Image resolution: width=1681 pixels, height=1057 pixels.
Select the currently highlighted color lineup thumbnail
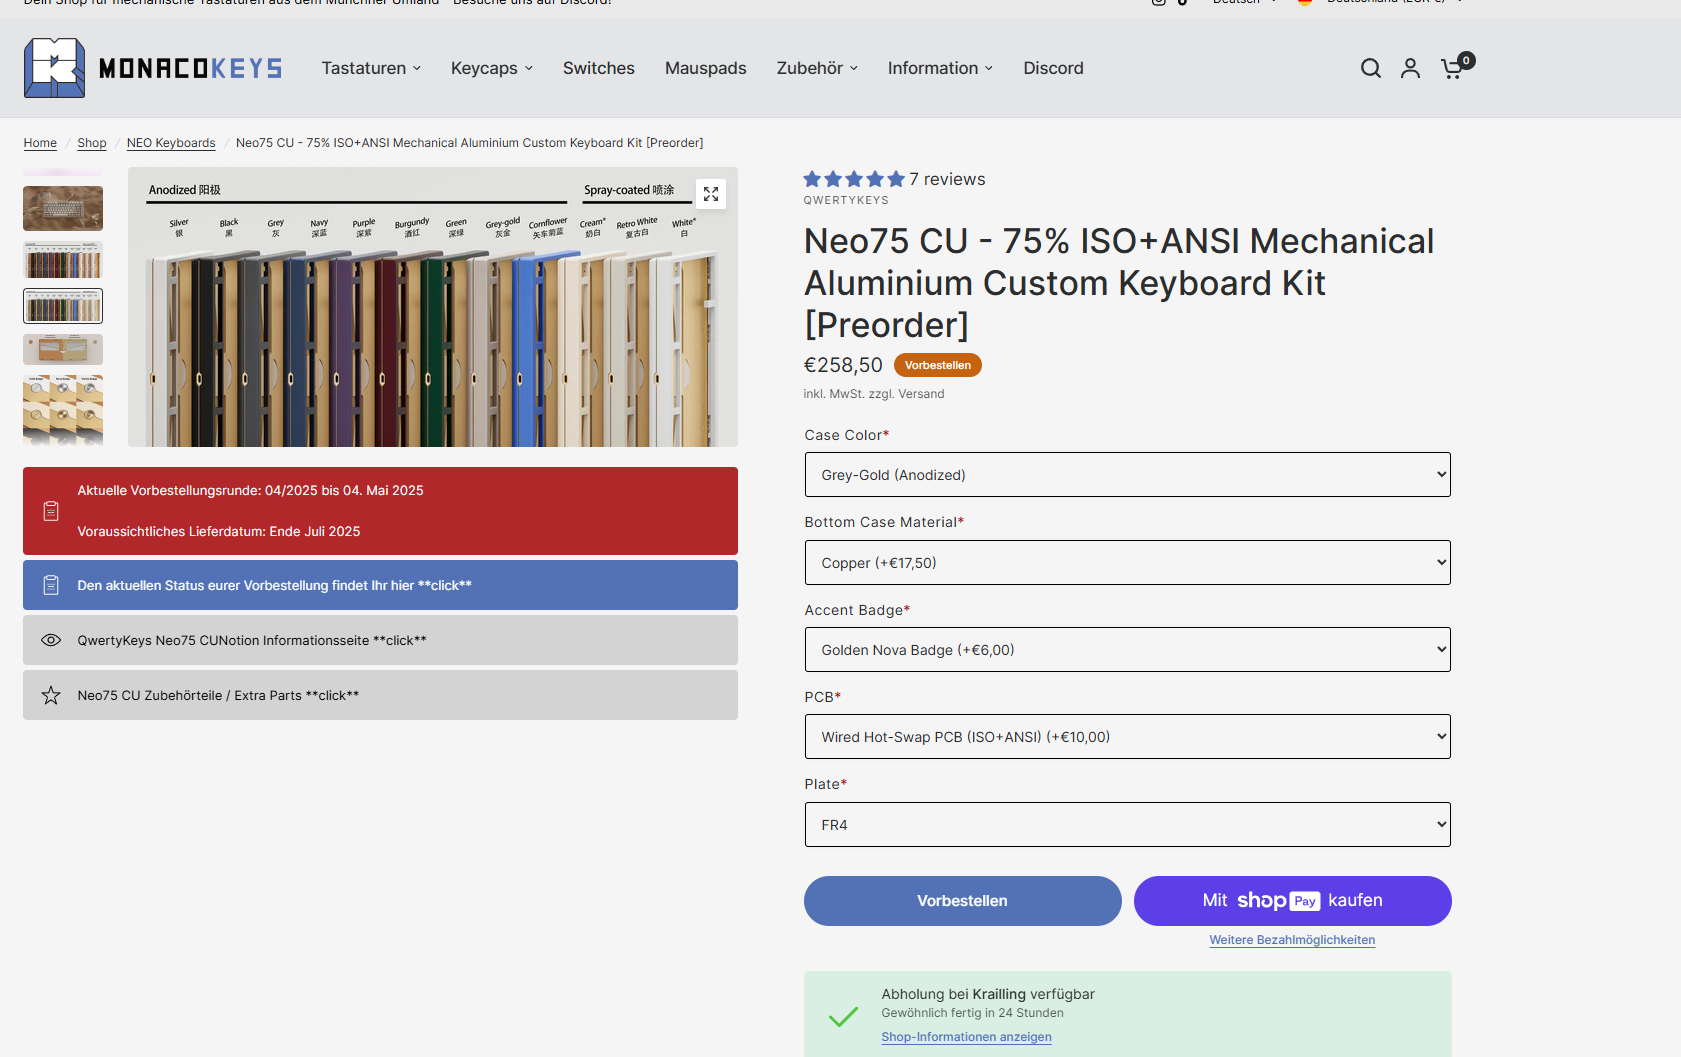pyautogui.click(x=63, y=306)
